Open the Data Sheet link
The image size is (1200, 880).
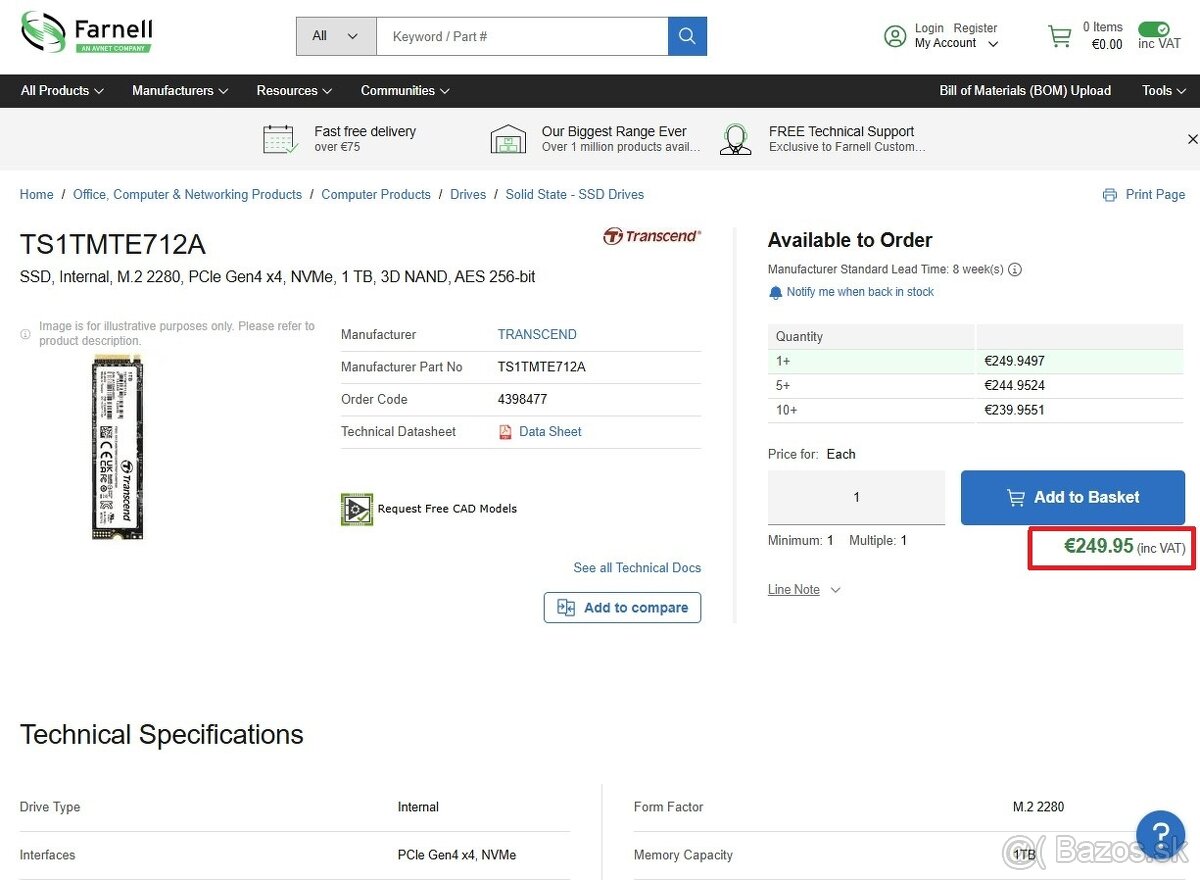549,432
